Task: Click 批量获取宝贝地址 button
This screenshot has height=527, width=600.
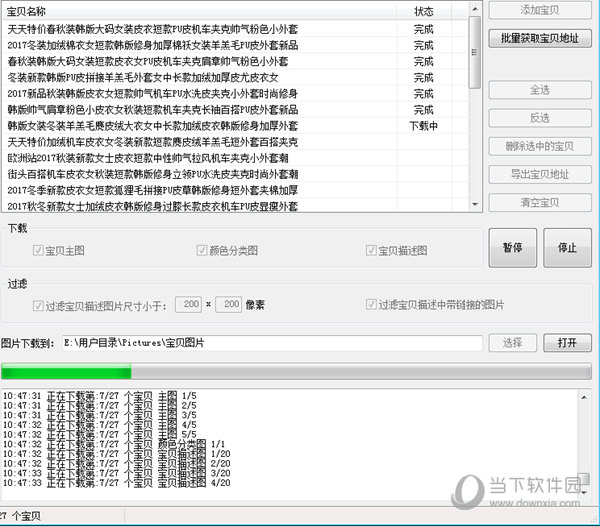Action: click(540, 38)
